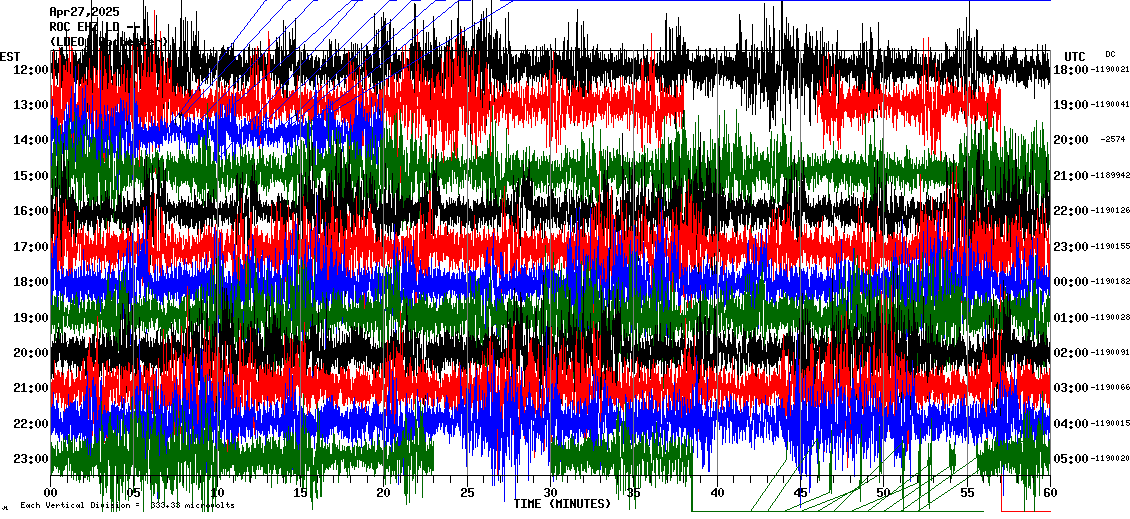This screenshot has width=1130, height=519.
Task: Click the EST timezone label
Action: (x=10, y=56)
